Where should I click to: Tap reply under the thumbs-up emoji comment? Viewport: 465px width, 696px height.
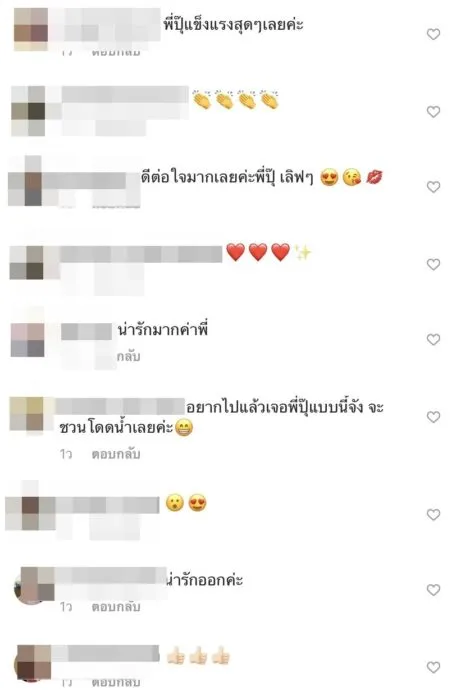coord(116,682)
